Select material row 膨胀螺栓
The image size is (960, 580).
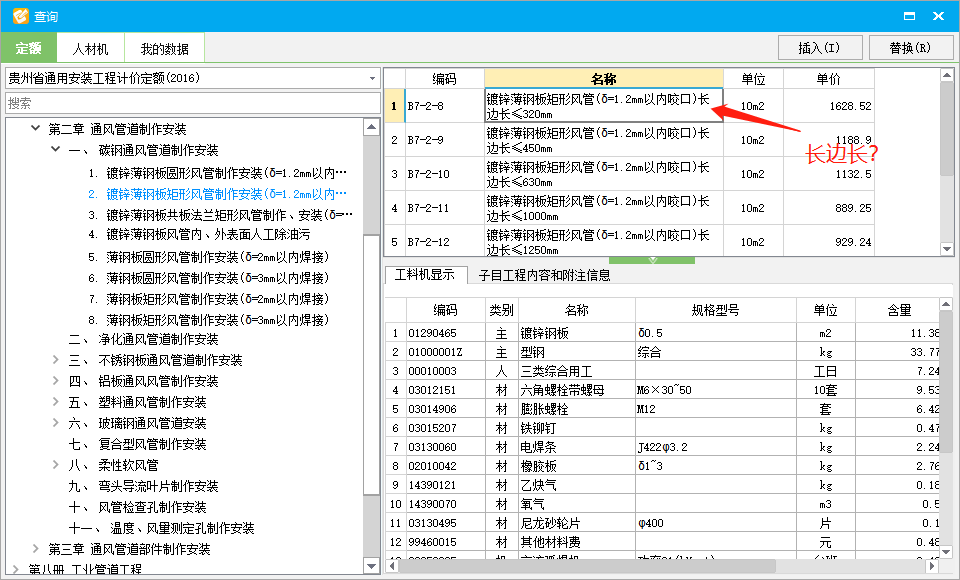coord(662,409)
